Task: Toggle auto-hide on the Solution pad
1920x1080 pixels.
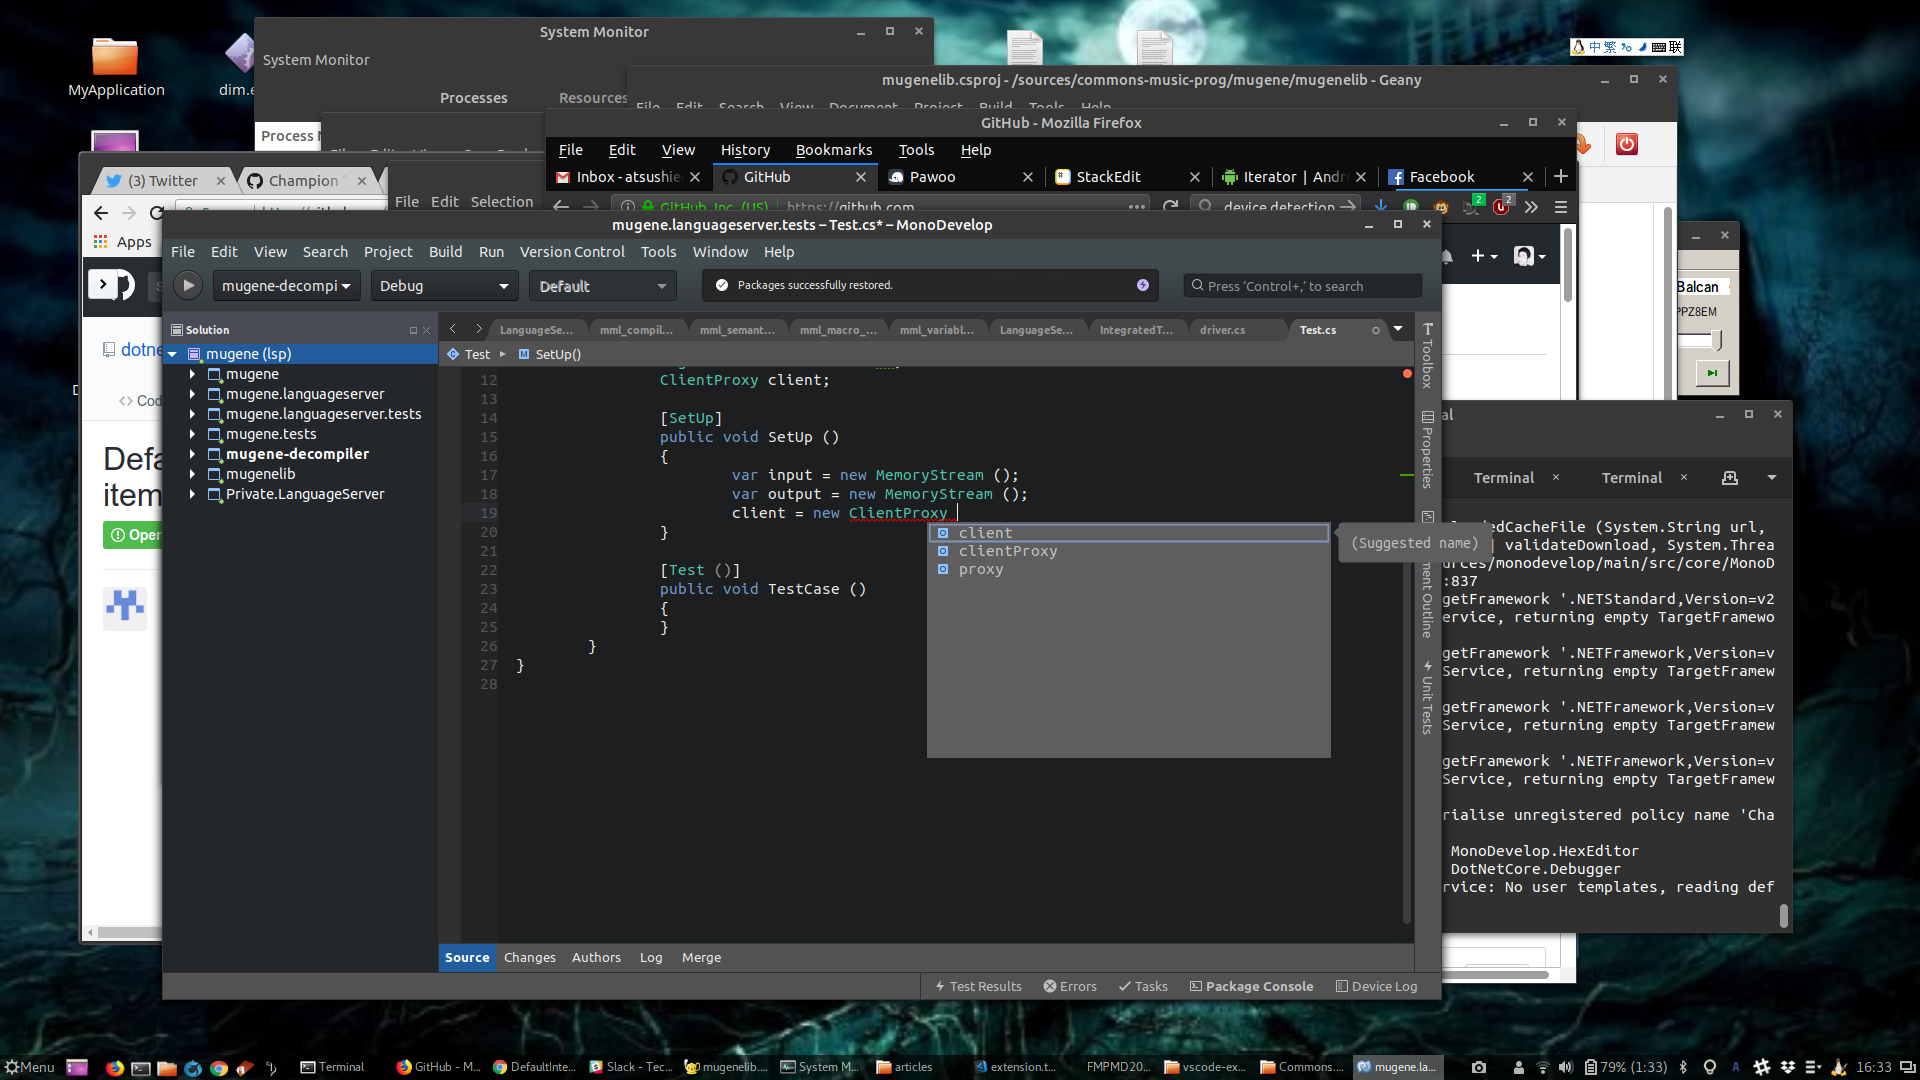Action: (x=412, y=329)
